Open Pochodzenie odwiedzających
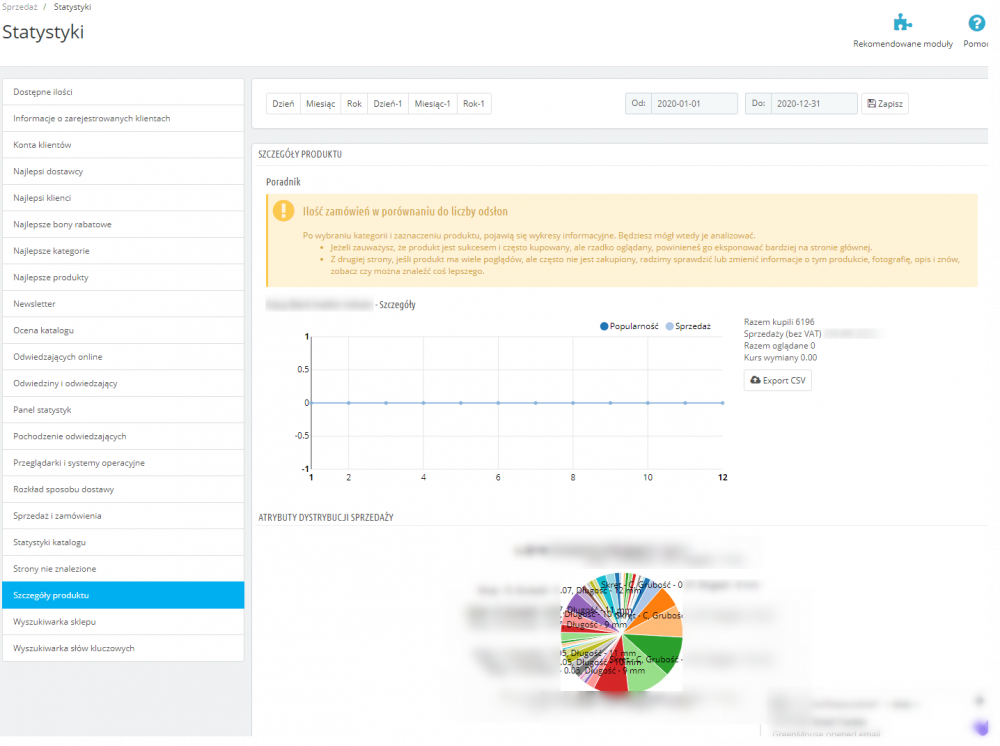 (x=123, y=436)
